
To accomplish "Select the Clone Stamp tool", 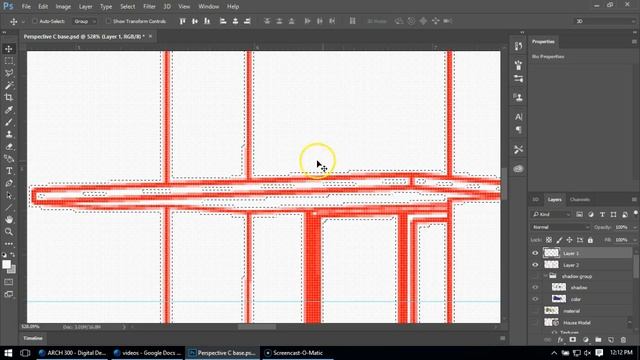I will (x=9, y=134).
